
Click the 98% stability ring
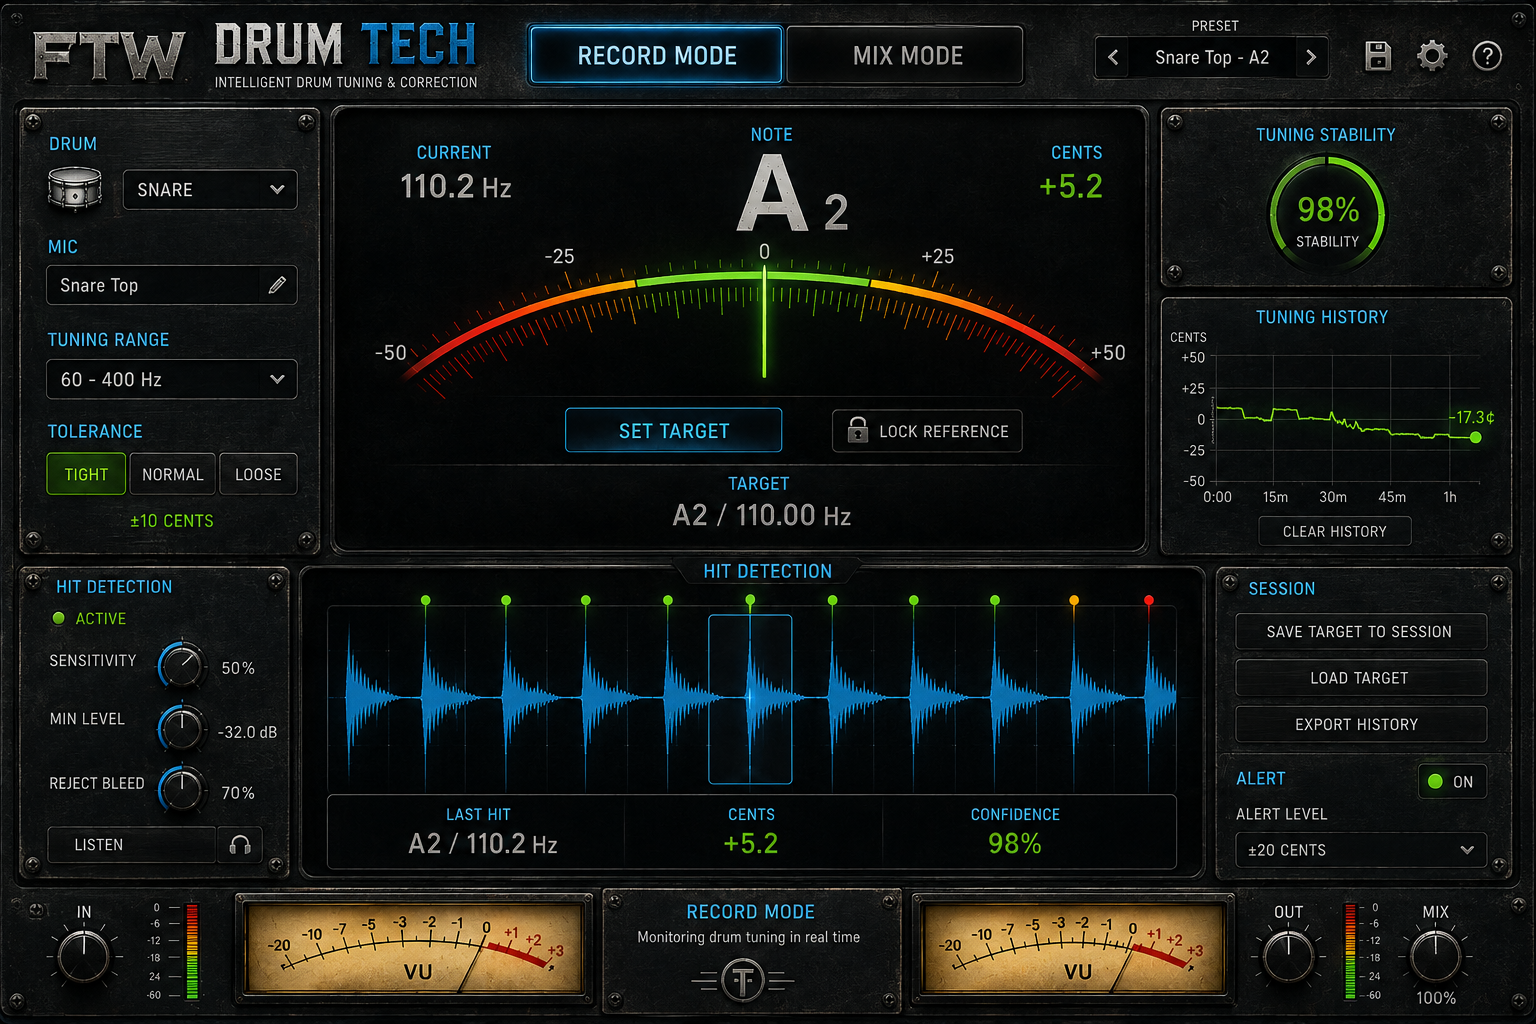pos(1327,213)
